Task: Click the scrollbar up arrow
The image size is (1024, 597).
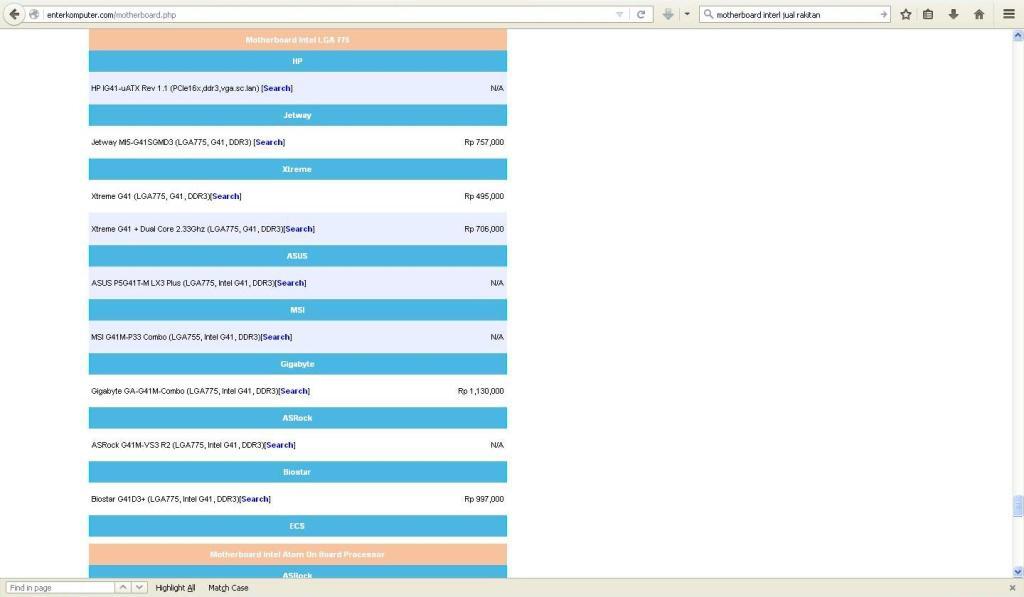Action: click(x=1017, y=36)
